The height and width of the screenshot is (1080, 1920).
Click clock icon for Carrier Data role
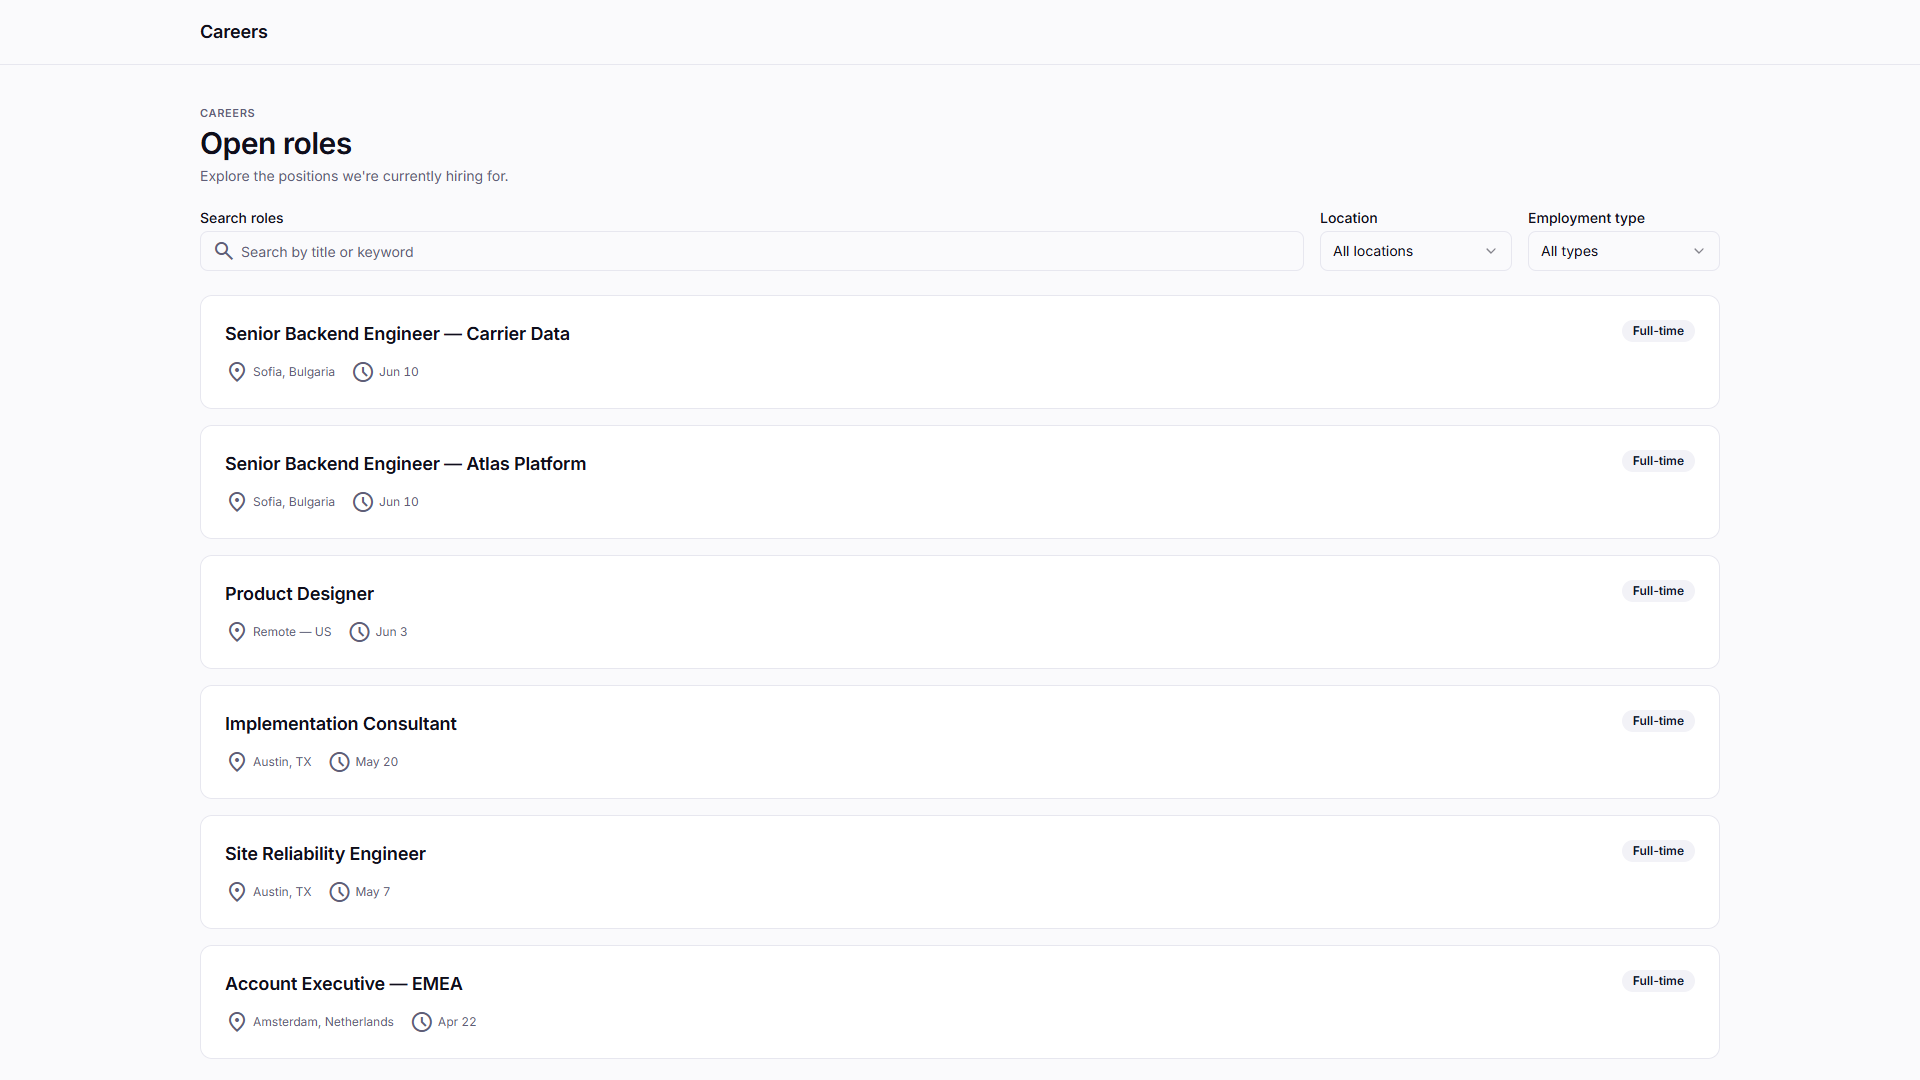pos(363,372)
